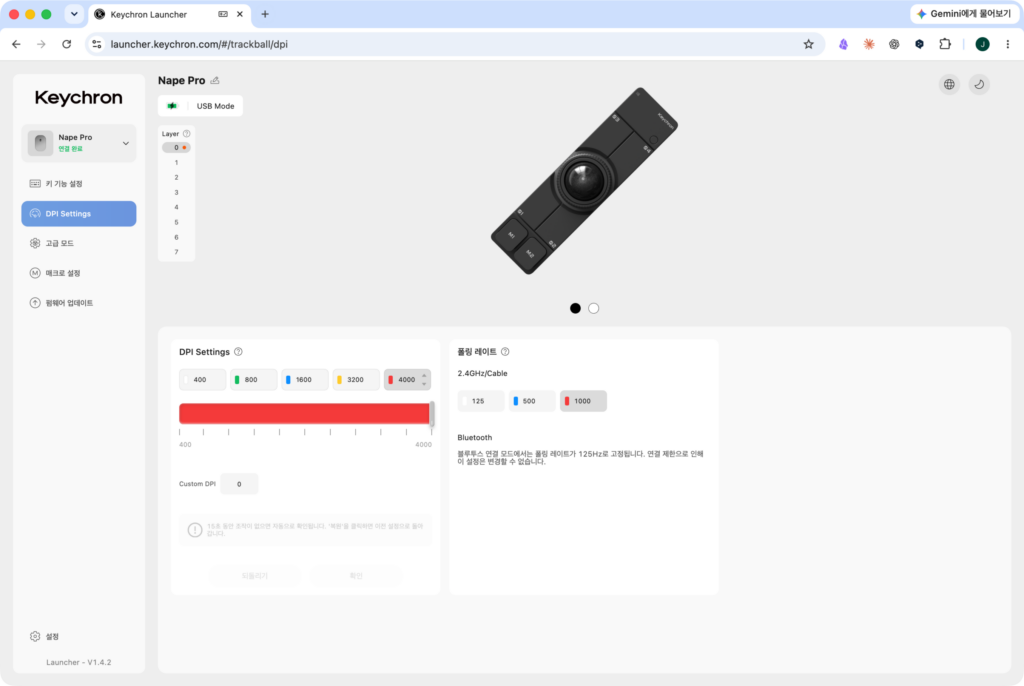
Task: Click the help icon next to DPI Settings heading
Action: (238, 351)
